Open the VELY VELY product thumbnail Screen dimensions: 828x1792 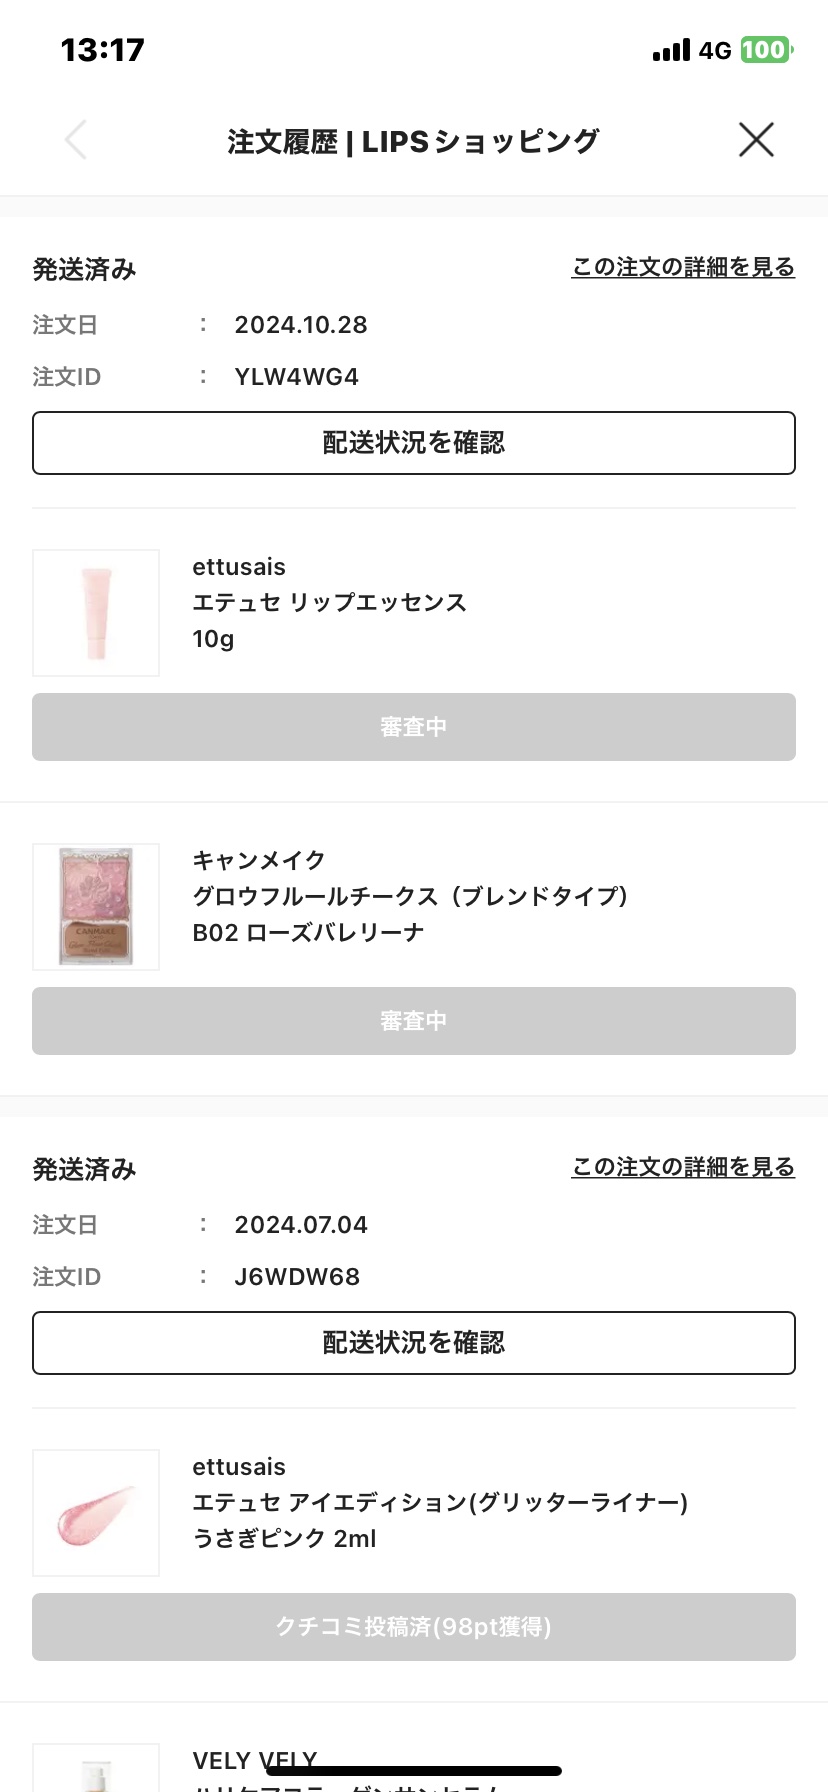[x=96, y=1770]
